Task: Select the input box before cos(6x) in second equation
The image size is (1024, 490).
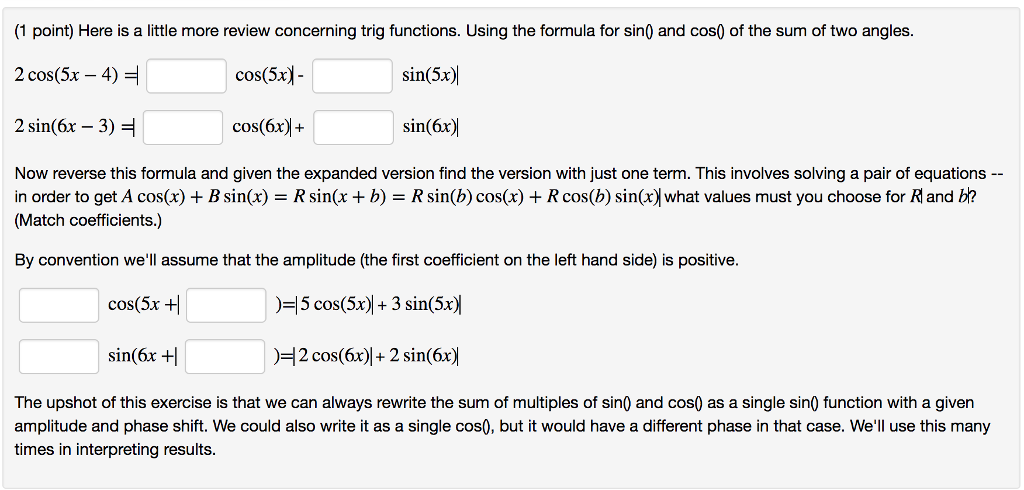Action: pos(184,127)
